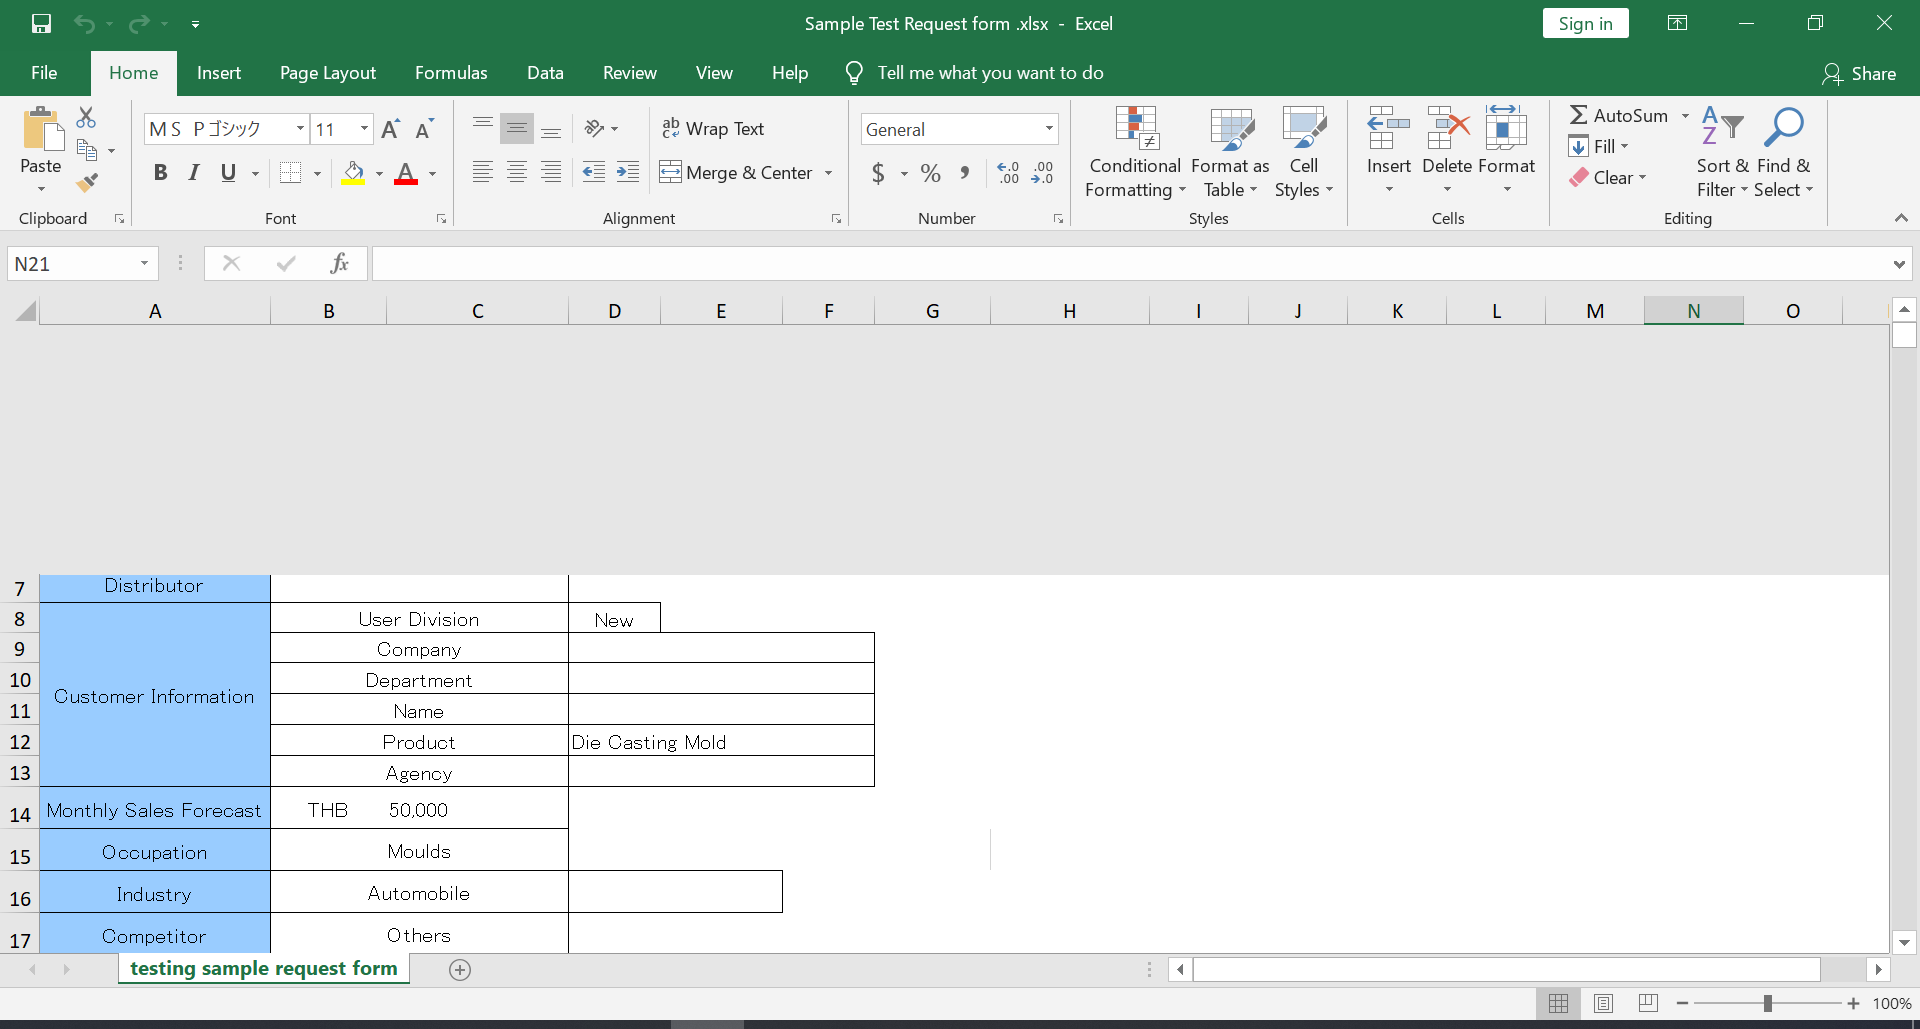Open the General number format dropdown

pyautogui.click(x=1049, y=129)
